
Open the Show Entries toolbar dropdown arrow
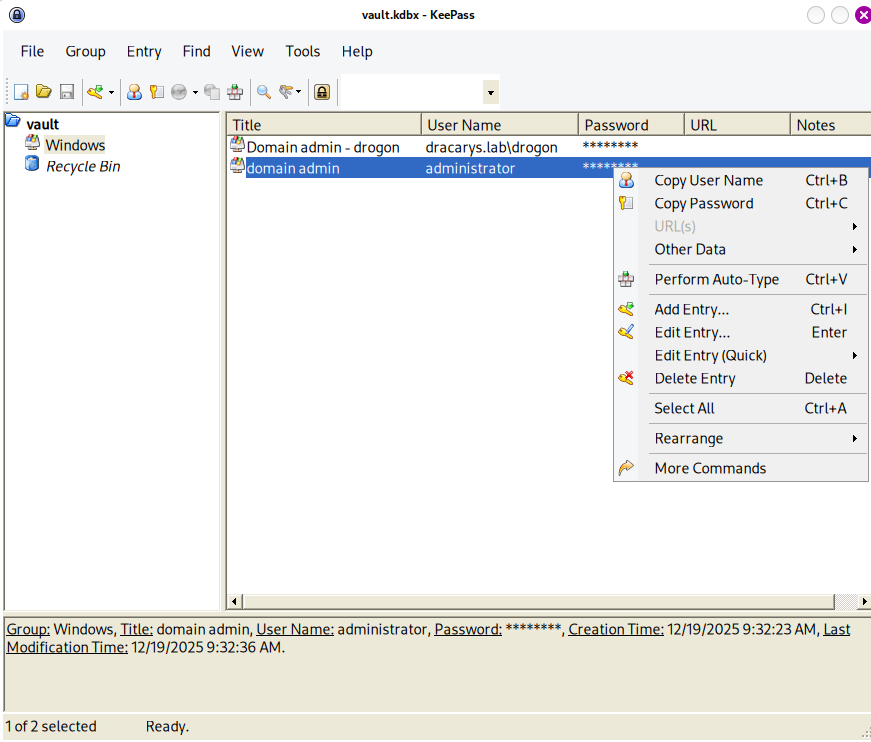298,92
